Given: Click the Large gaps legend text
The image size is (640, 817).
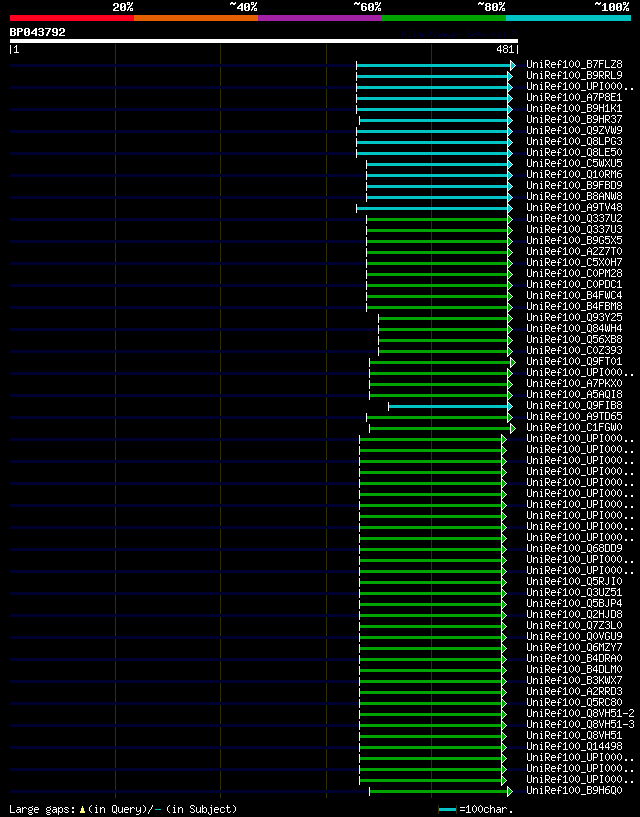Looking at the screenshot, I should (x=123, y=809).
